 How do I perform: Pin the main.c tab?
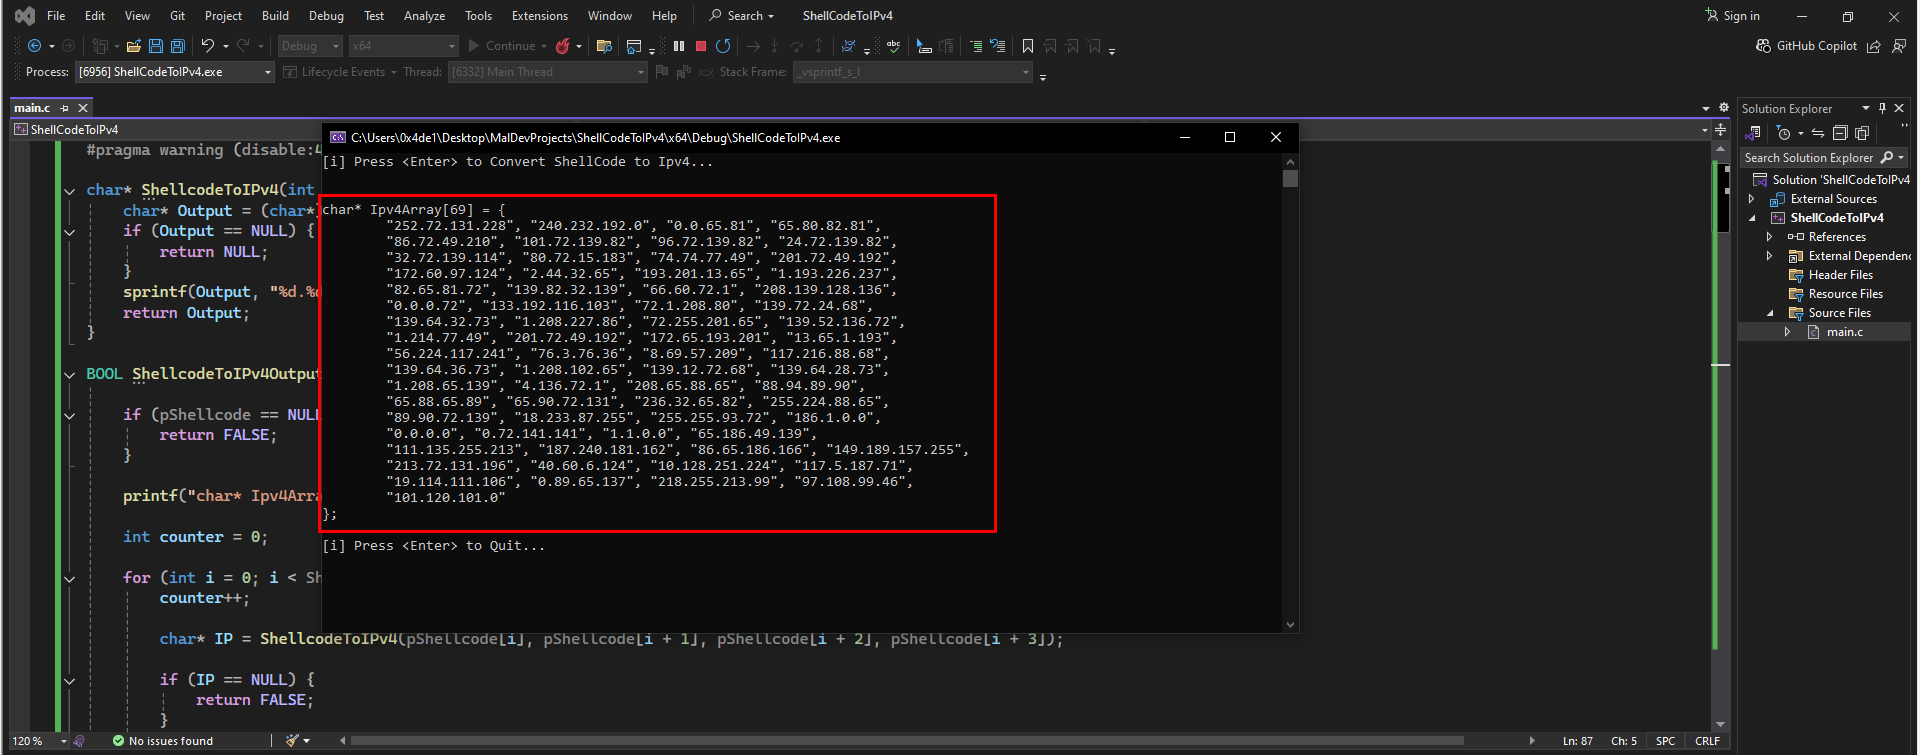(x=65, y=108)
